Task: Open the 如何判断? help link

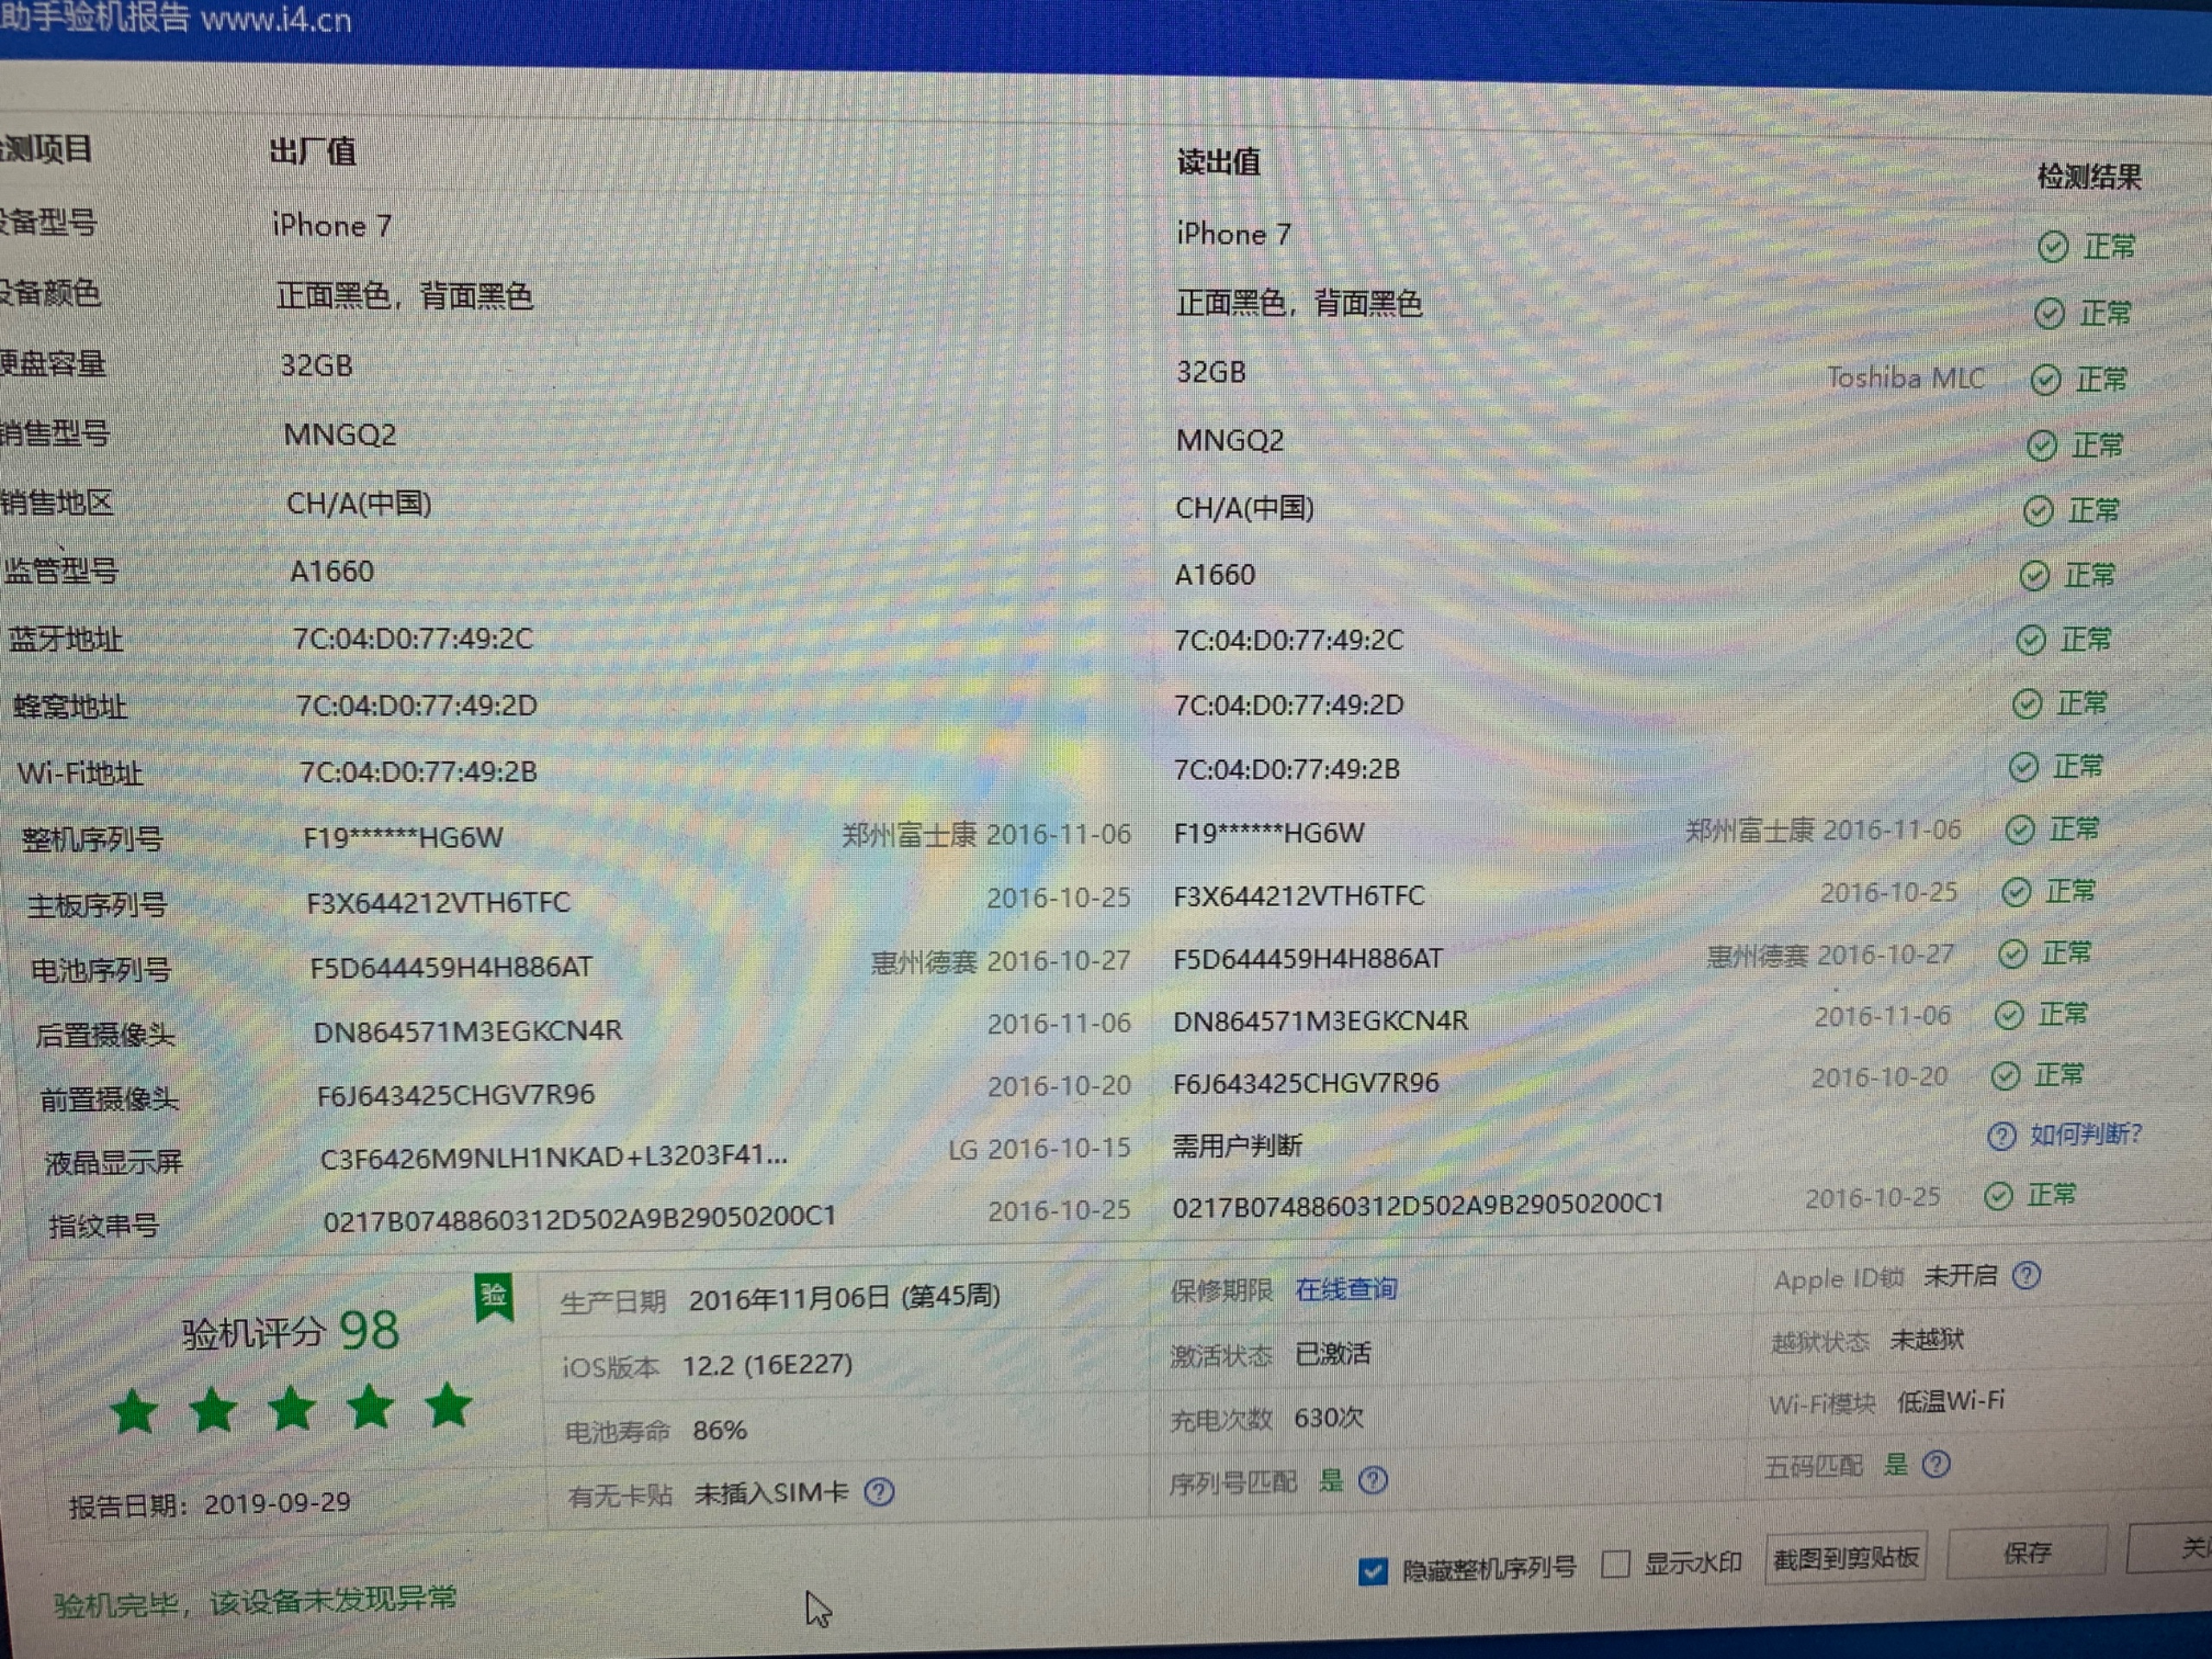Action: pos(2085,1134)
